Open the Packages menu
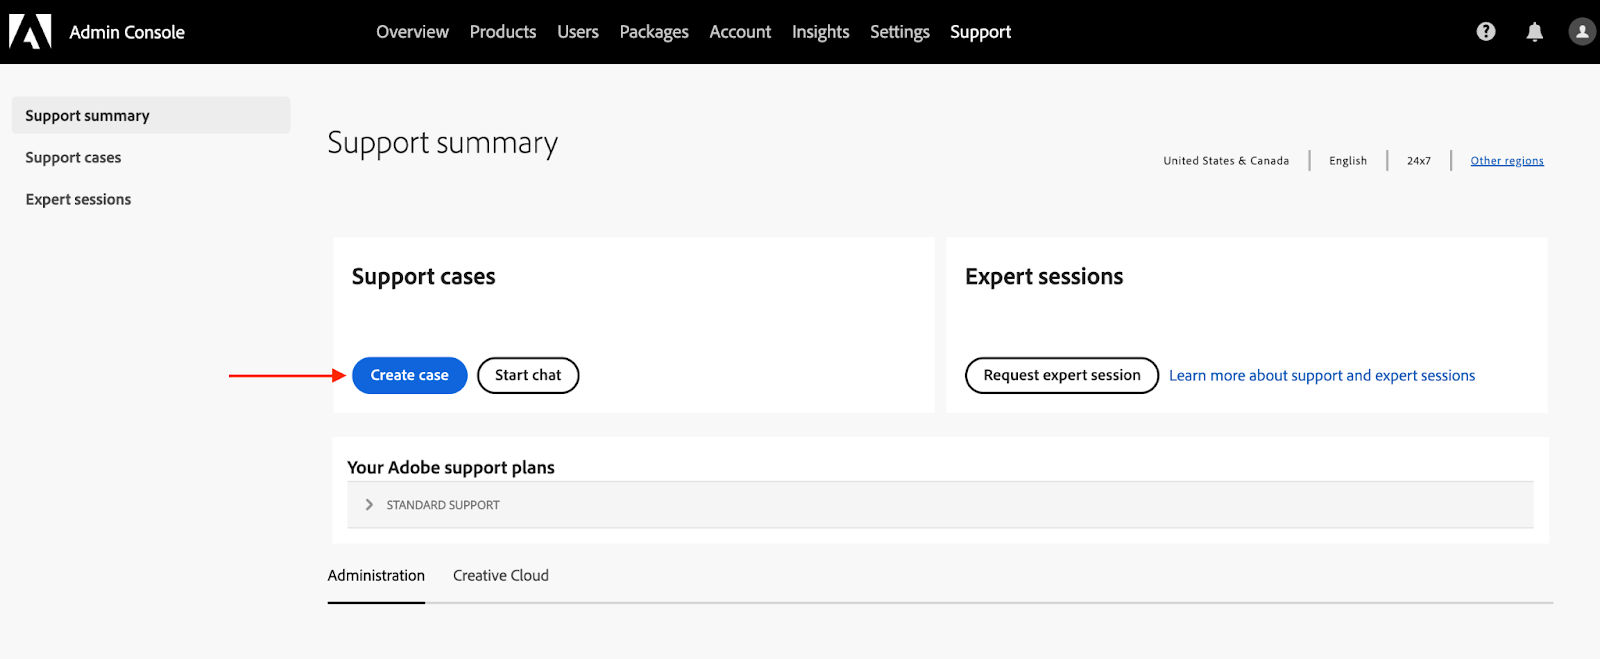This screenshot has width=1600, height=659. coord(654,32)
